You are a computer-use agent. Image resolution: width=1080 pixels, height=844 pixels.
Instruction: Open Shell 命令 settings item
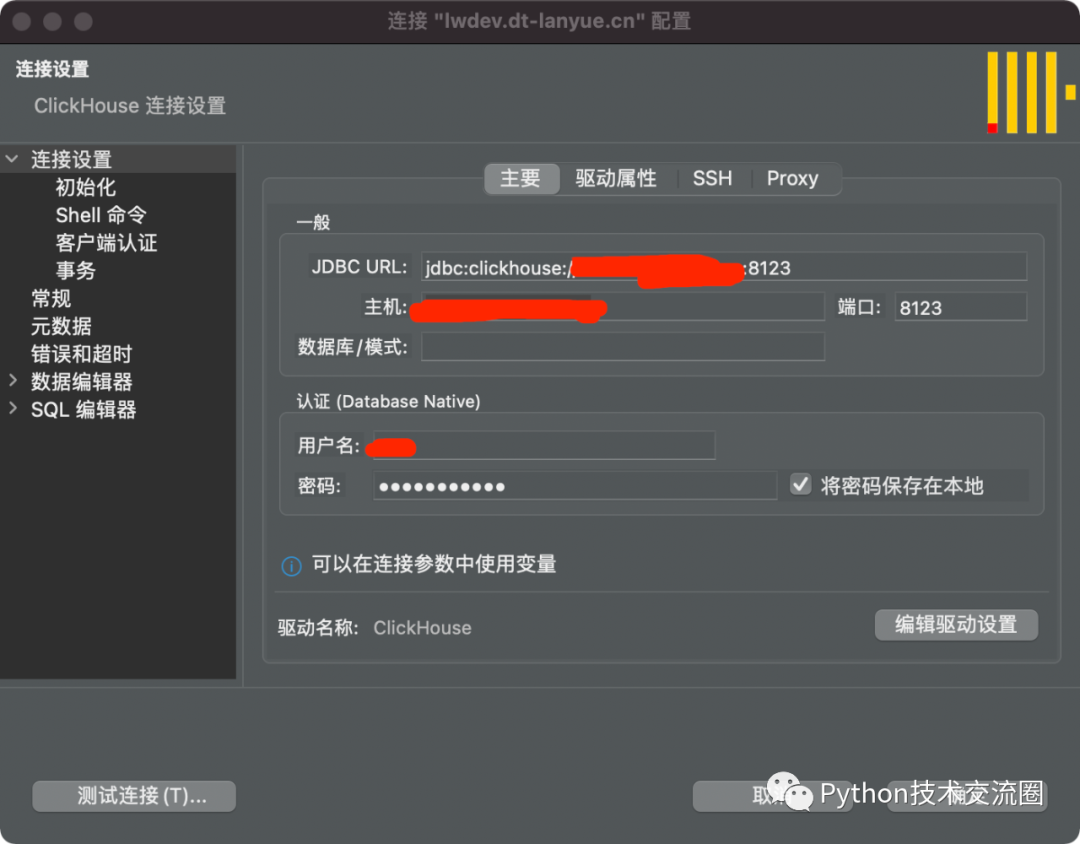pyautogui.click(x=101, y=215)
